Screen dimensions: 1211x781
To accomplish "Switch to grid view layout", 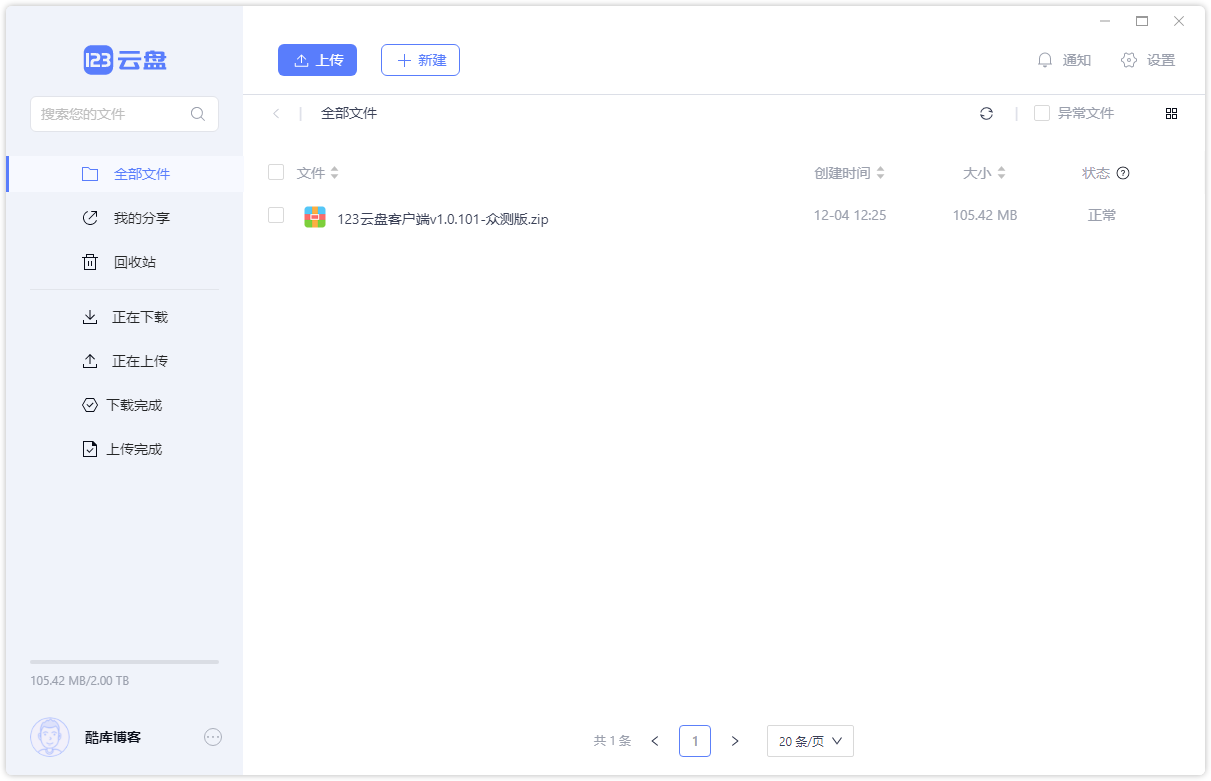I will tap(1171, 113).
